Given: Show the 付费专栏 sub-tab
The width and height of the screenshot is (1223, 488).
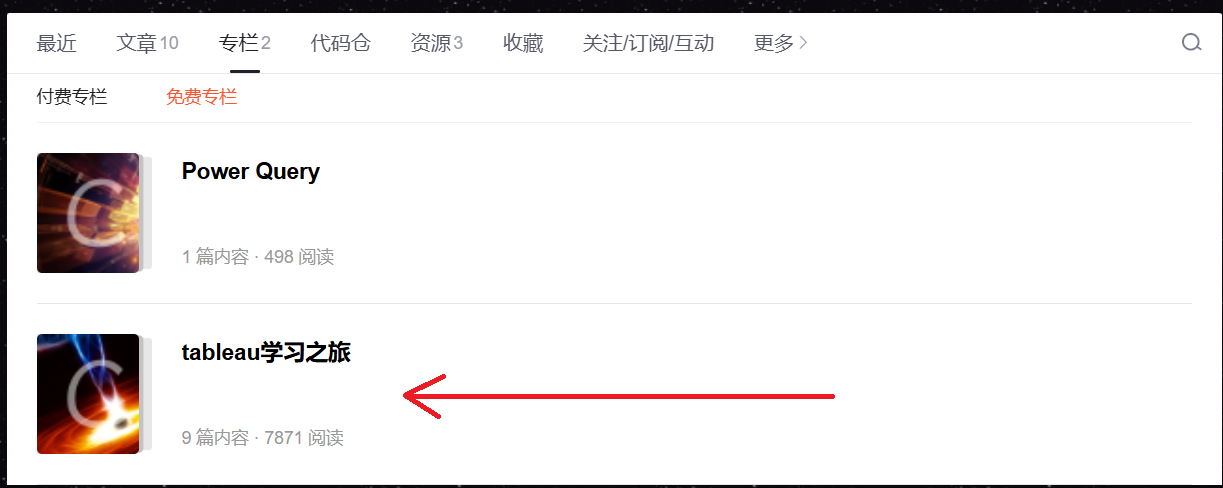Looking at the screenshot, I should coord(72,97).
